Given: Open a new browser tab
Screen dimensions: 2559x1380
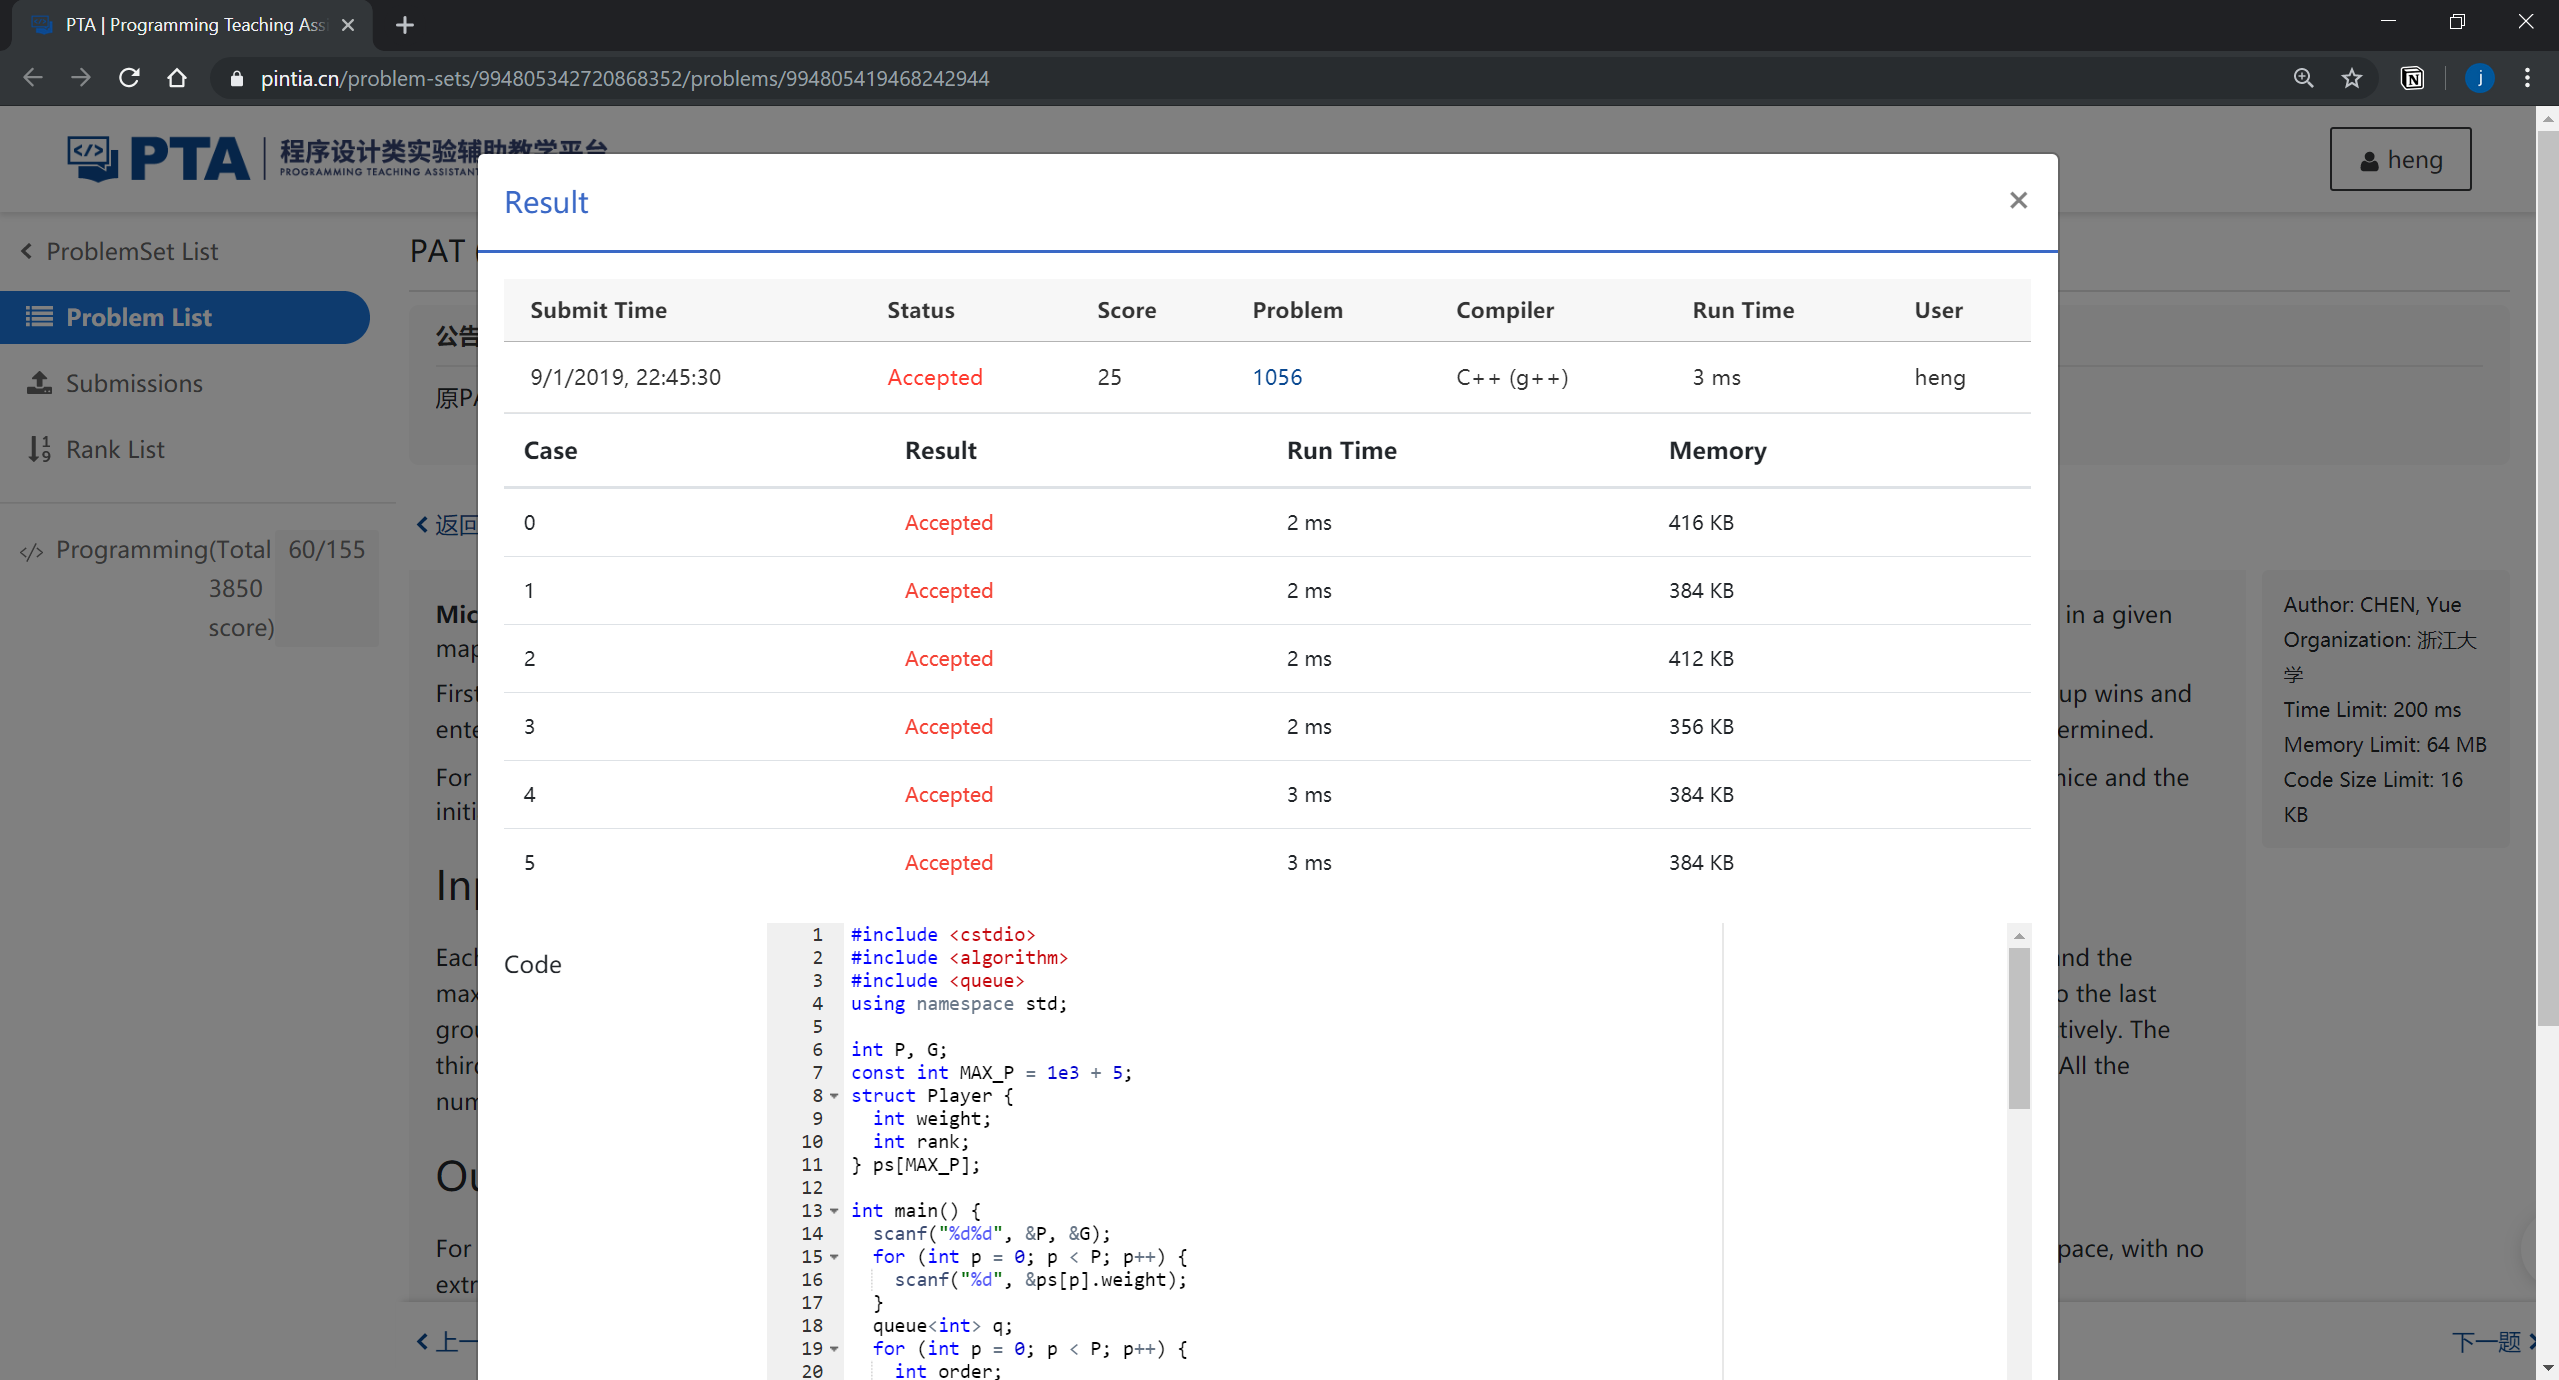Looking at the screenshot, I should tap(404, 25).
